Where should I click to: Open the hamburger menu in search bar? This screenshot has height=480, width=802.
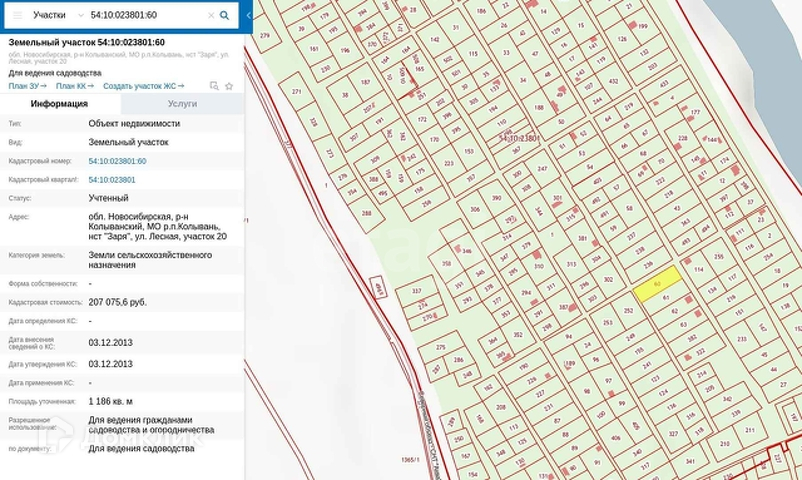[x=17, y=15]
